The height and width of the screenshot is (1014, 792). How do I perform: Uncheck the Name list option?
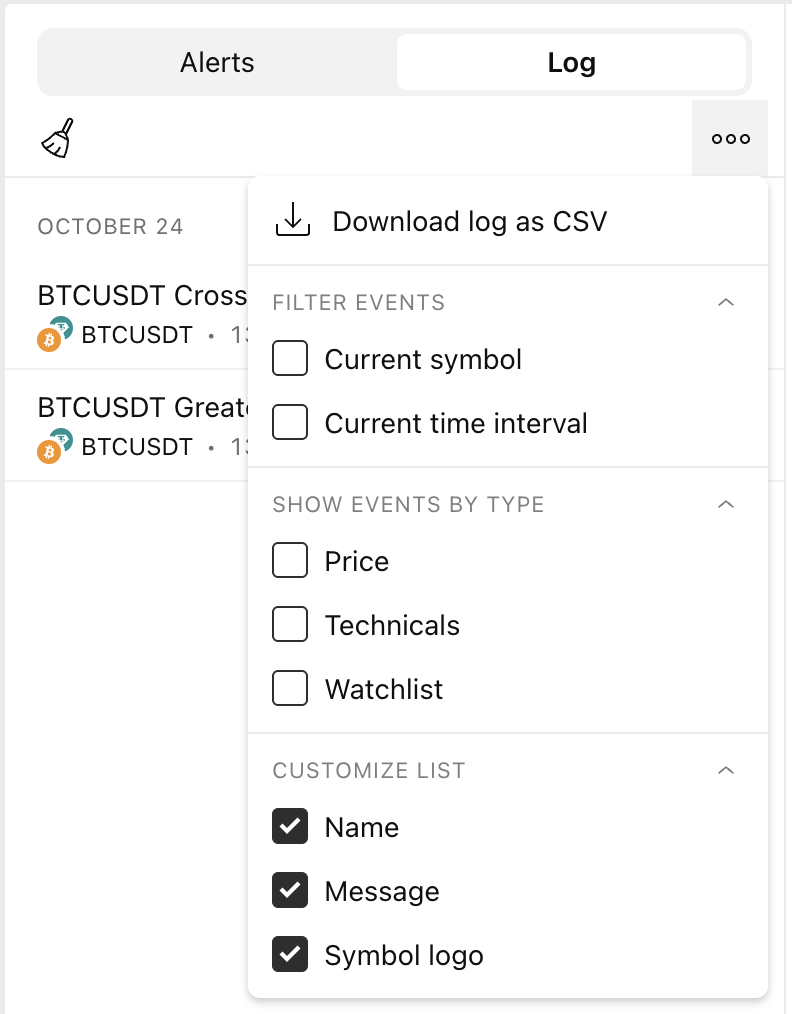point(290,827)
